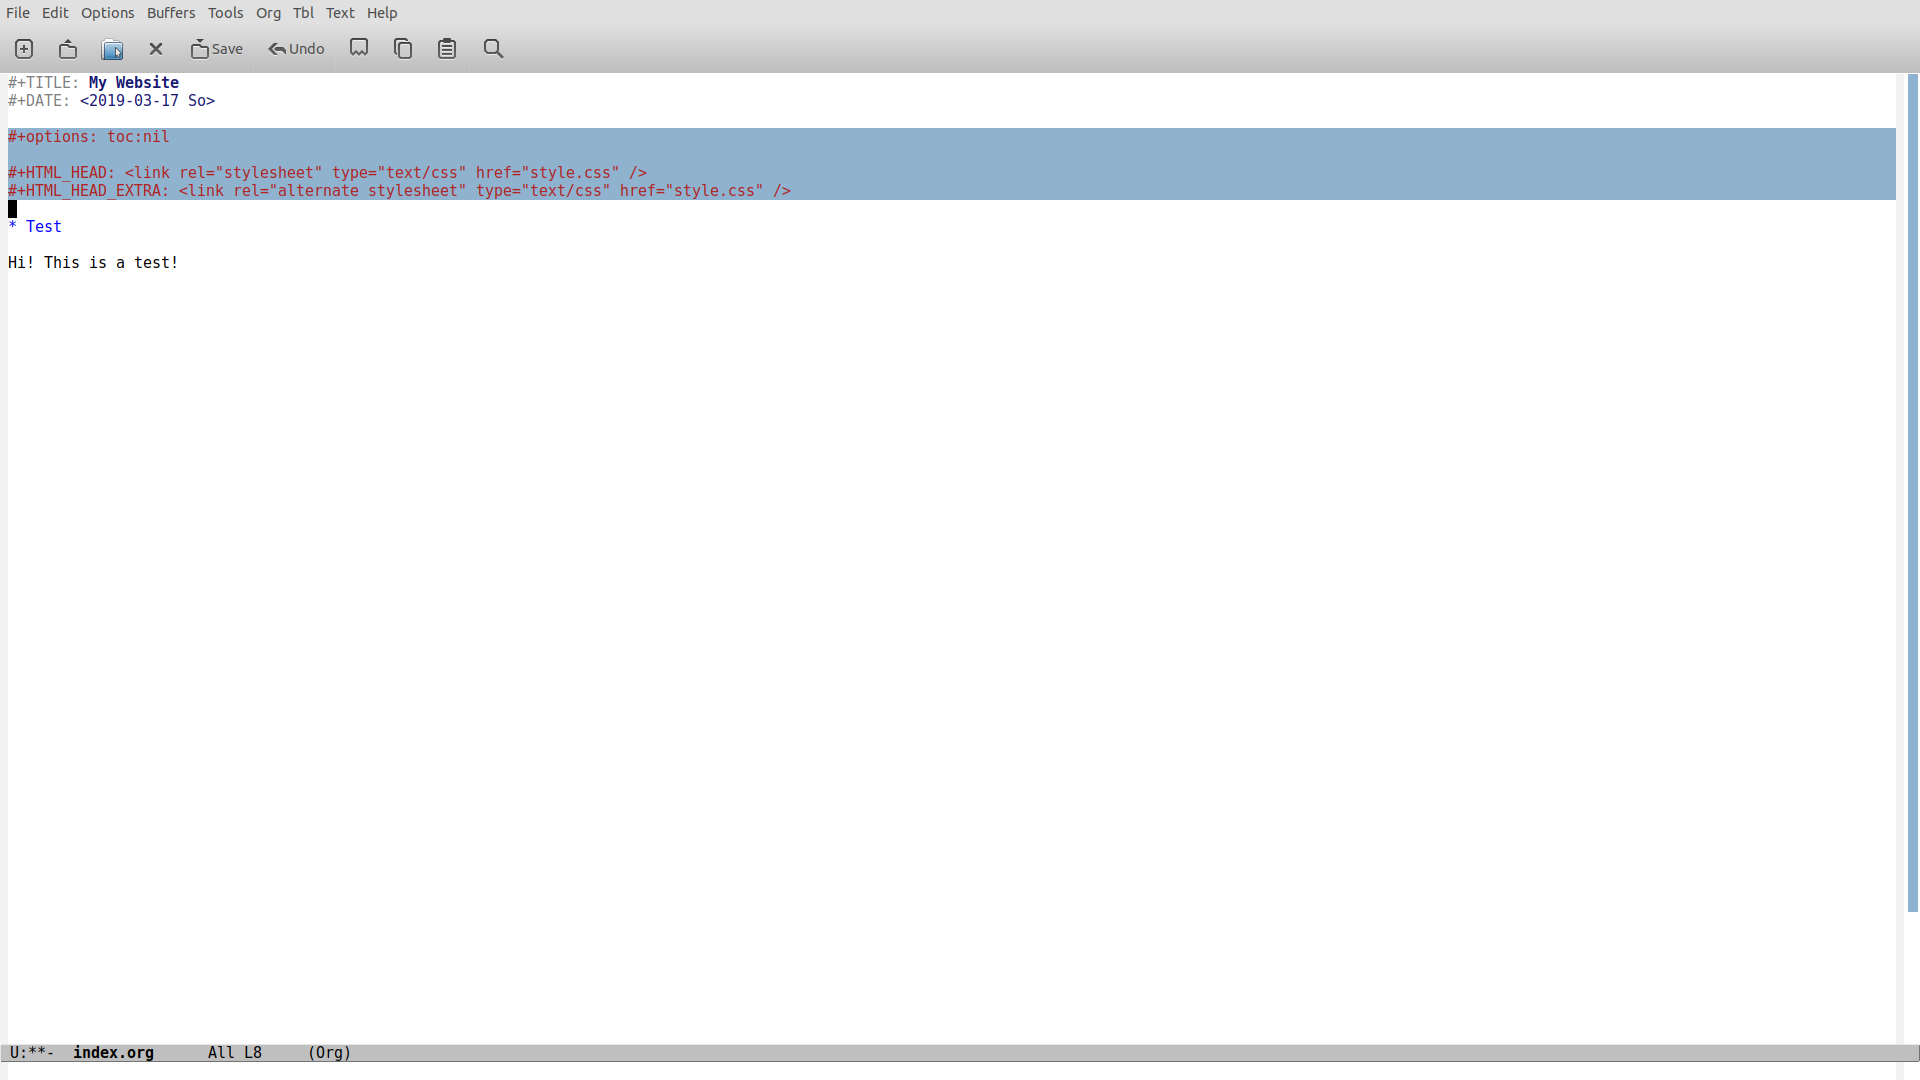Click index.org buffer name in mode line

[x=113, y=1053]
